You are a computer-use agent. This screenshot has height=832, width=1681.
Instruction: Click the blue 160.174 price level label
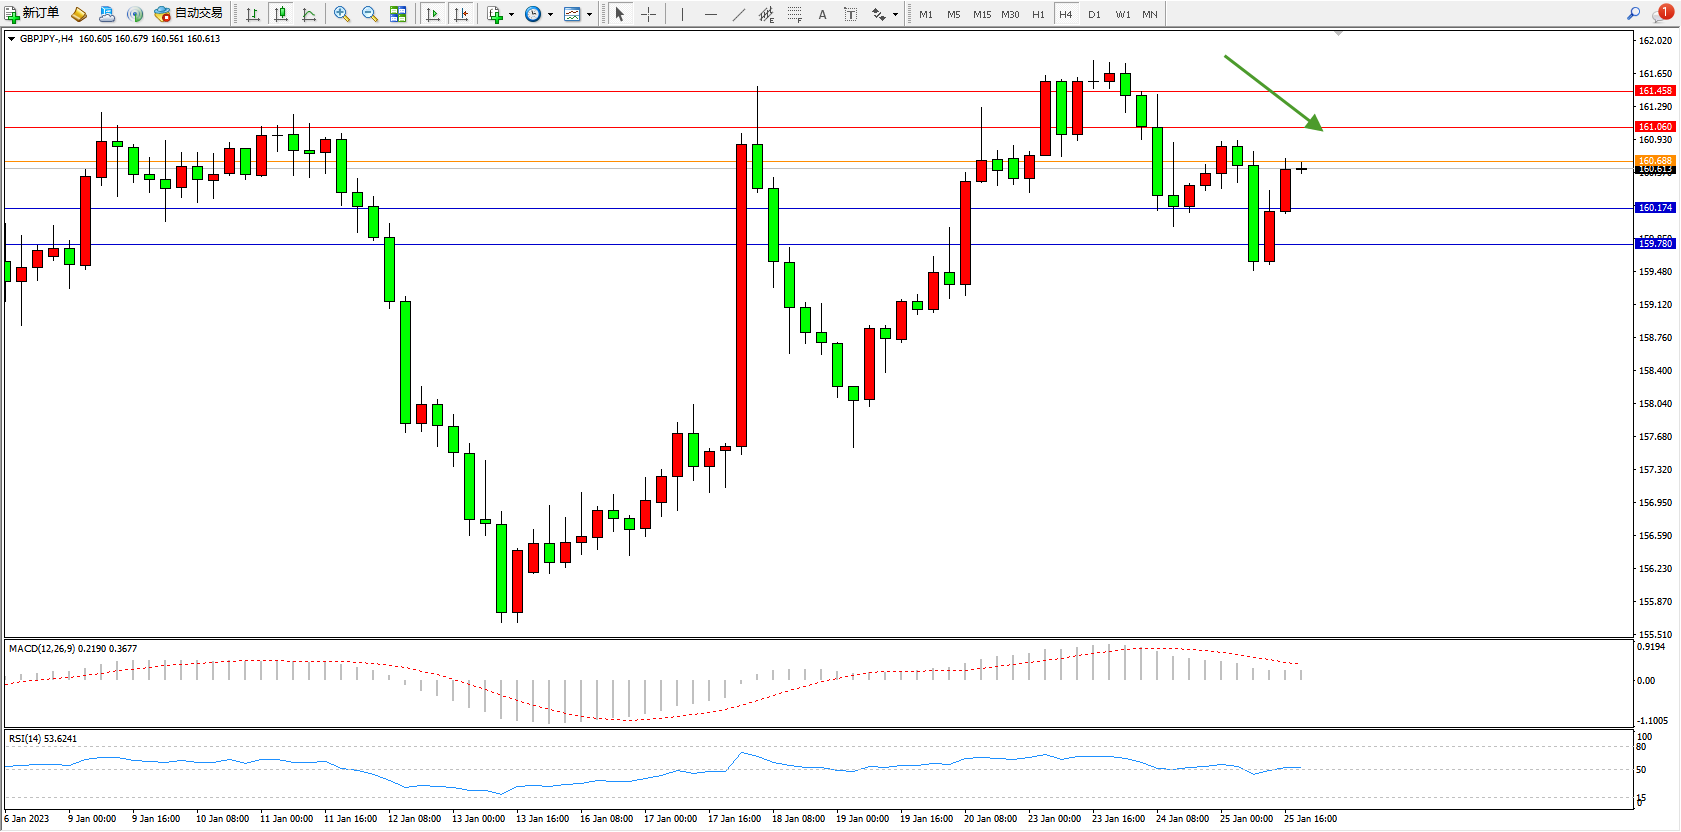(x=1655, y=208)
